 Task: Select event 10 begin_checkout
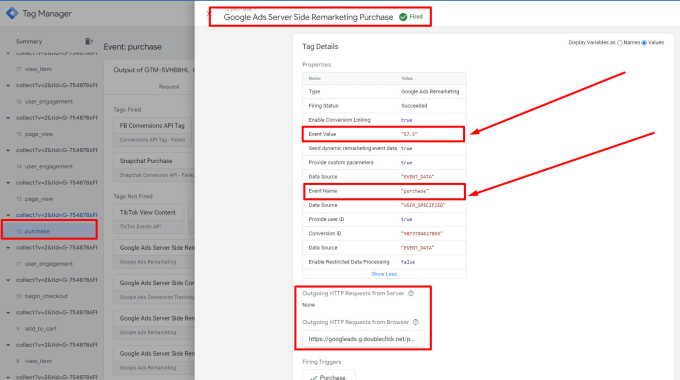(x=42, y=296)
